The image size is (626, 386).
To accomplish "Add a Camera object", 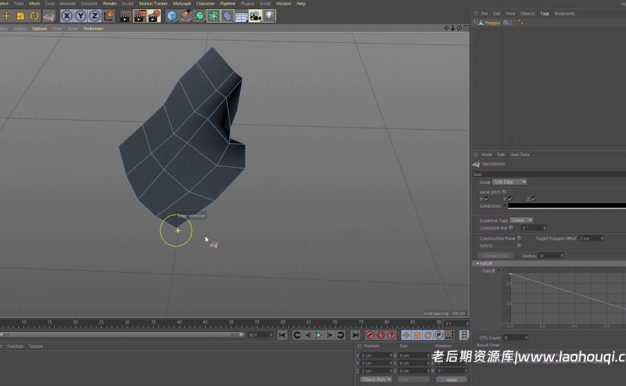I will [255, 16].
